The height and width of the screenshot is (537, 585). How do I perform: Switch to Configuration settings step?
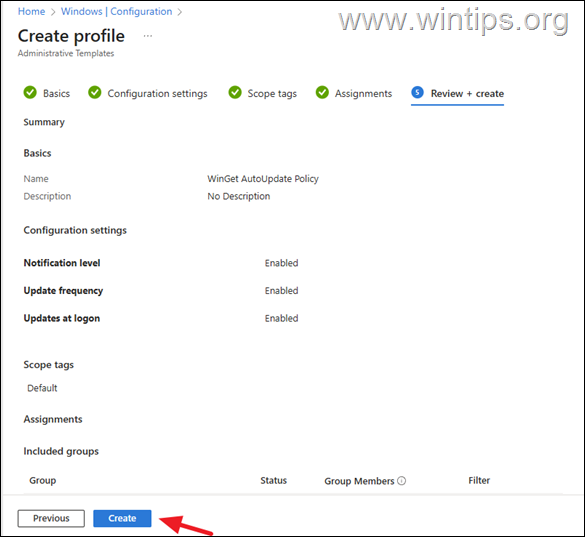157,93
